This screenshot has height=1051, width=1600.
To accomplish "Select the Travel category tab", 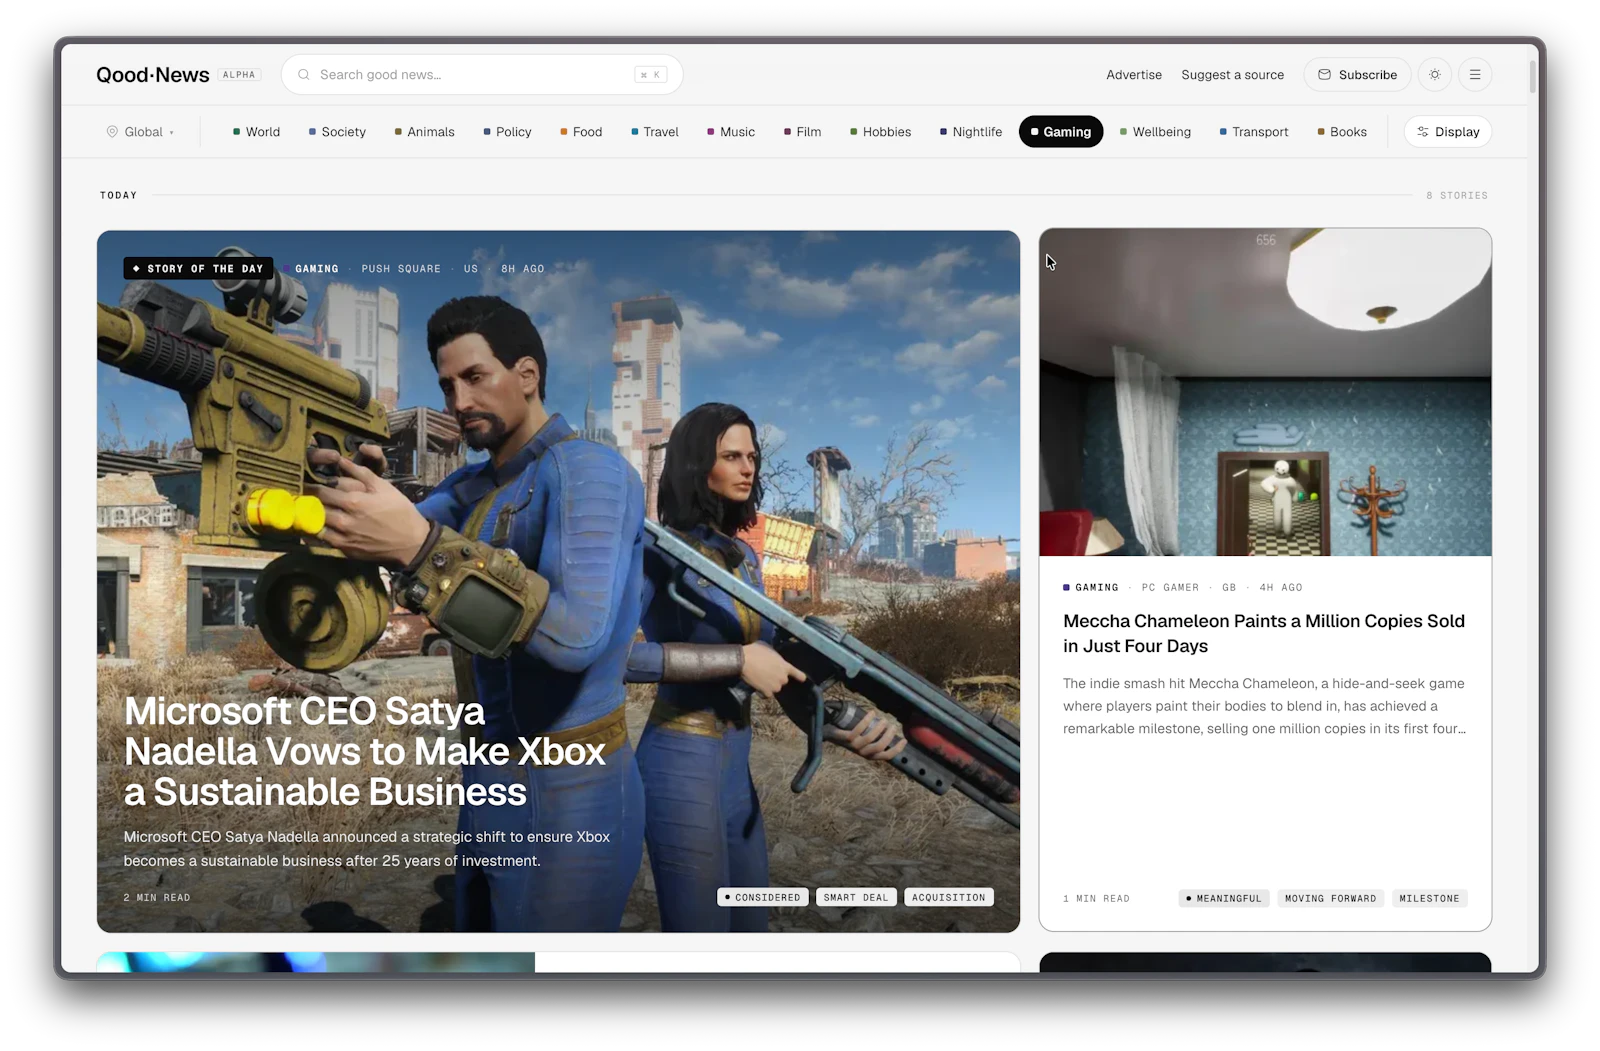I will [655, 132].
